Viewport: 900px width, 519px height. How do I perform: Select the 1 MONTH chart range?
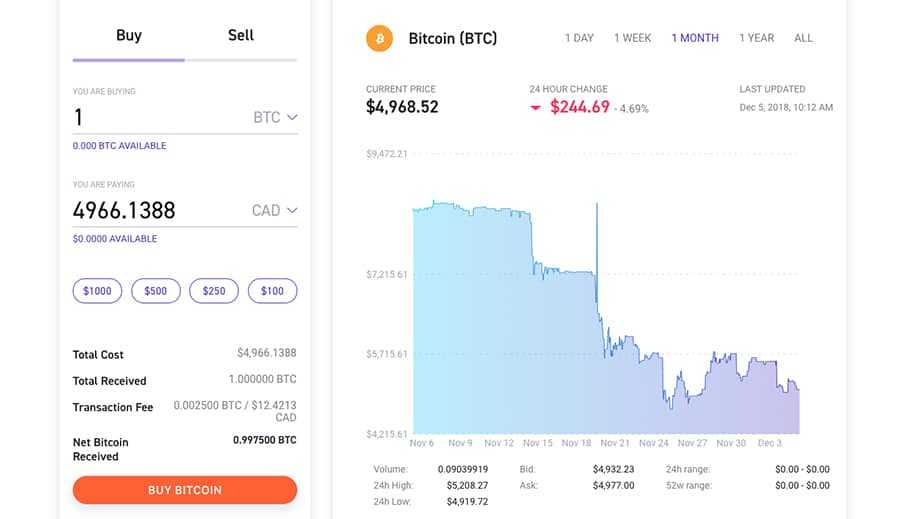pyautogui.click(x=695, y=38)
